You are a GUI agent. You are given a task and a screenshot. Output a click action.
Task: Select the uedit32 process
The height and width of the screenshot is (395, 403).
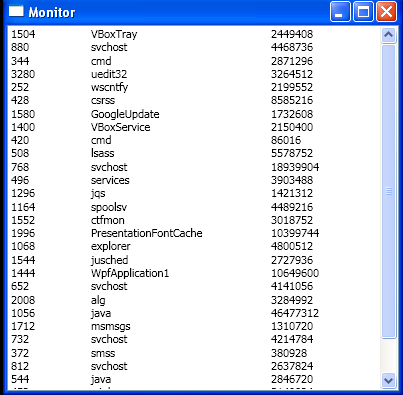(195, 74)
